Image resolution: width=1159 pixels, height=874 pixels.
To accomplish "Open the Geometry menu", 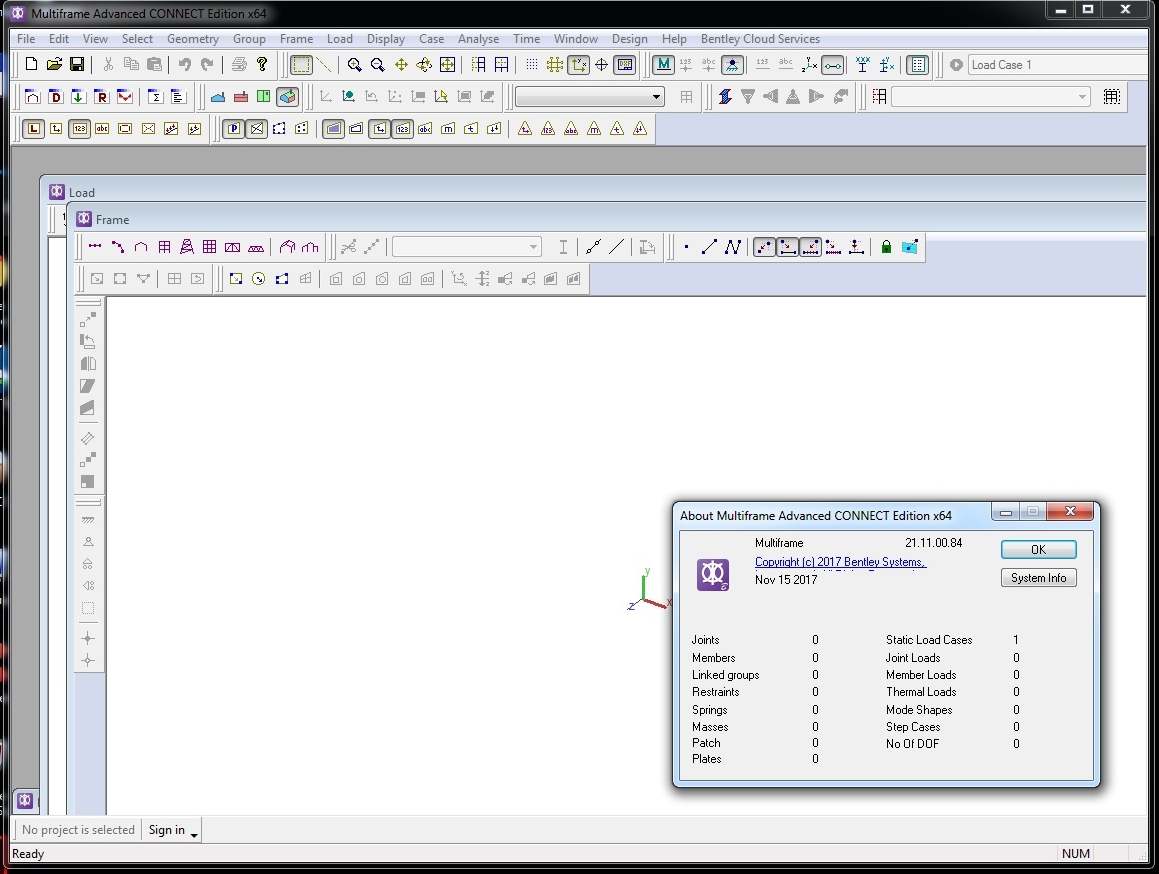I will pos(193,38).
